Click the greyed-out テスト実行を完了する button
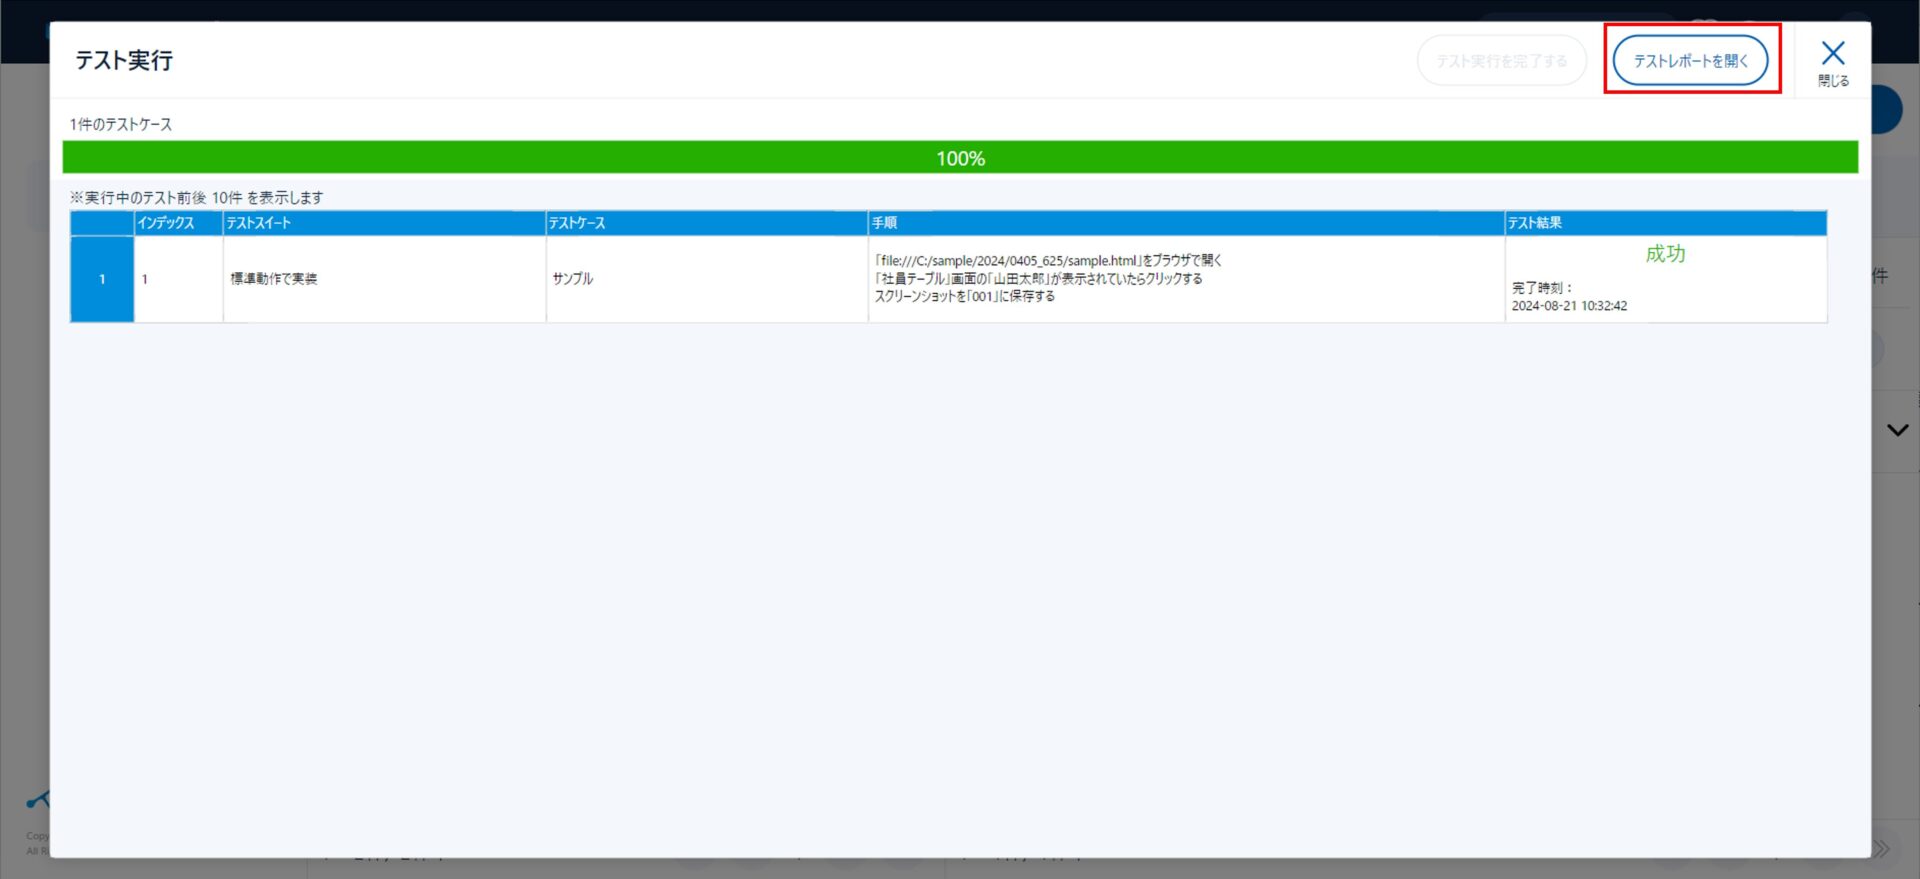 (x=1501, y=61)
